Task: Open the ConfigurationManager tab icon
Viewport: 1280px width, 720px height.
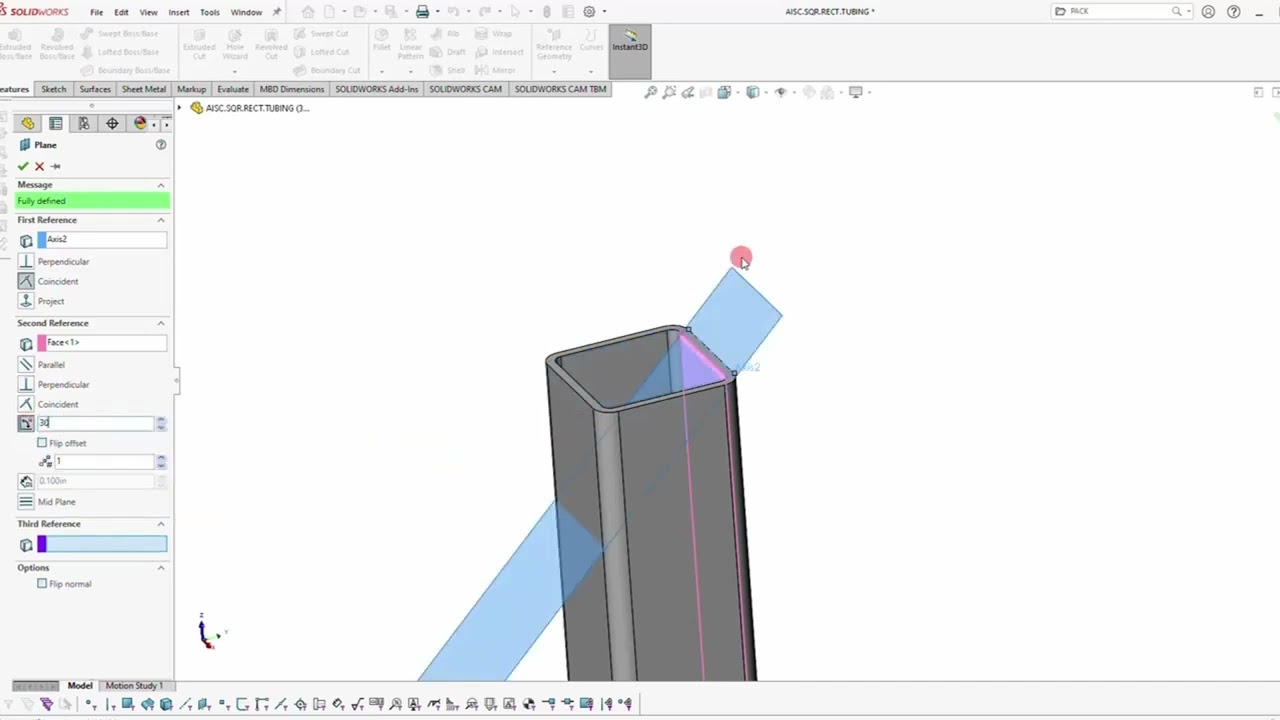Action: coord(84,123)
